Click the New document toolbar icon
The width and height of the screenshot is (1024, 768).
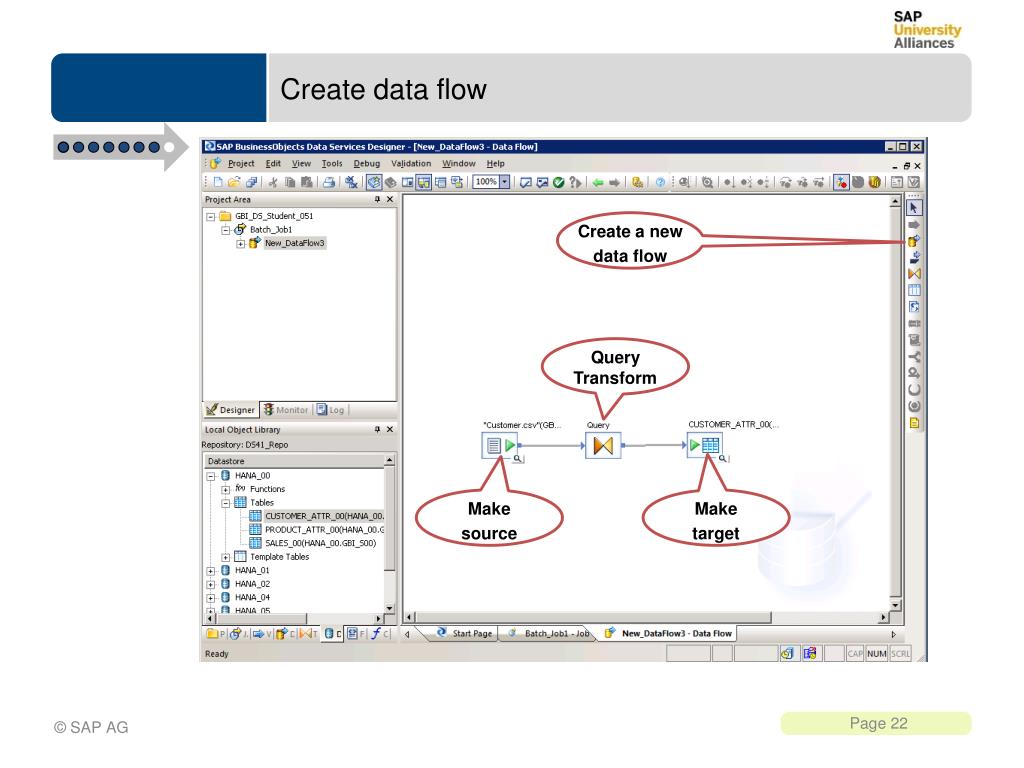point(218,182)
